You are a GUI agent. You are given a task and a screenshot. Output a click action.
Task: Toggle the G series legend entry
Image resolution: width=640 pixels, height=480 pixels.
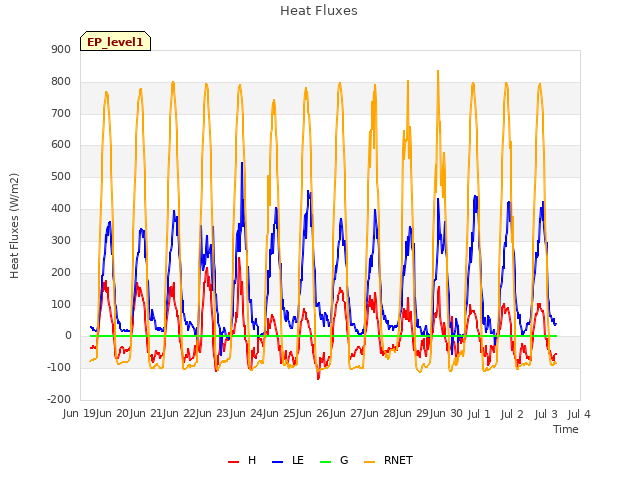pos(334,460)
